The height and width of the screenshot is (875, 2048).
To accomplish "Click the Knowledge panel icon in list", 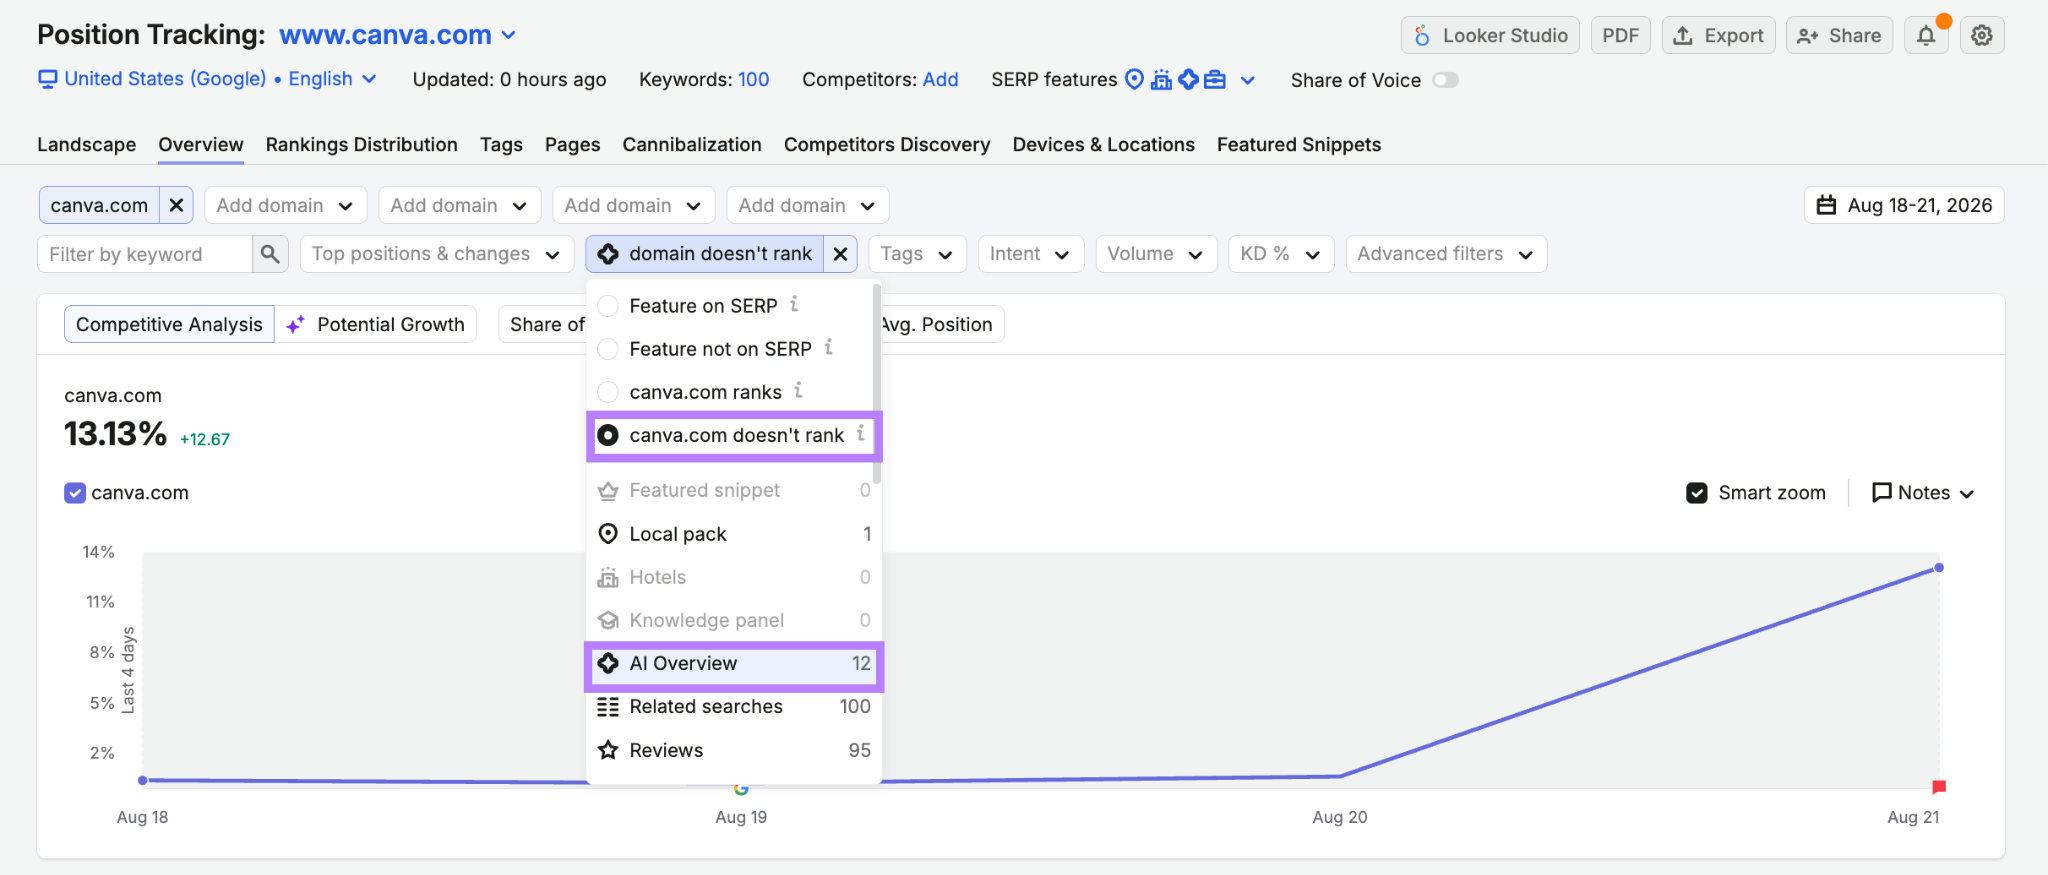I will pyautogui.click(x=608, y=621).
